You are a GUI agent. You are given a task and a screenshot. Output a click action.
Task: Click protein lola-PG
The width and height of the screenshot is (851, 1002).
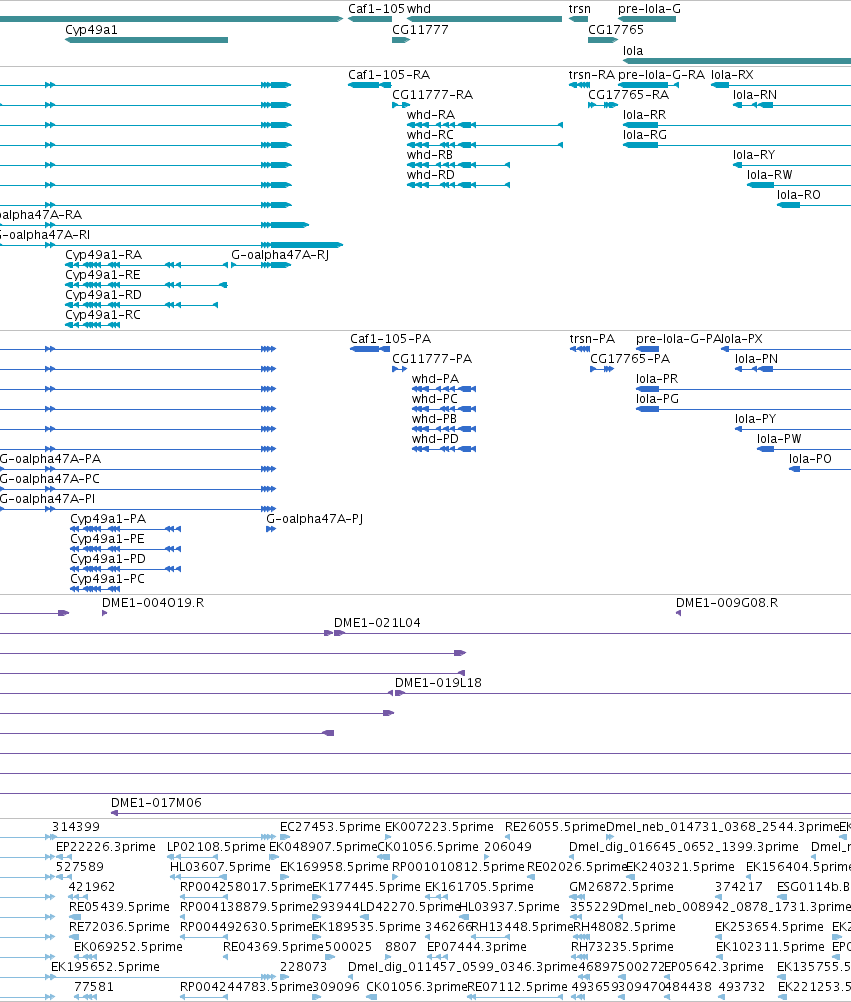point(743,409)
